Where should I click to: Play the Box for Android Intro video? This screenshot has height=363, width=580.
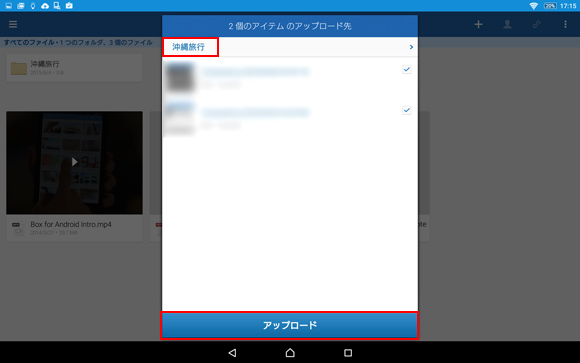[74, 162]
